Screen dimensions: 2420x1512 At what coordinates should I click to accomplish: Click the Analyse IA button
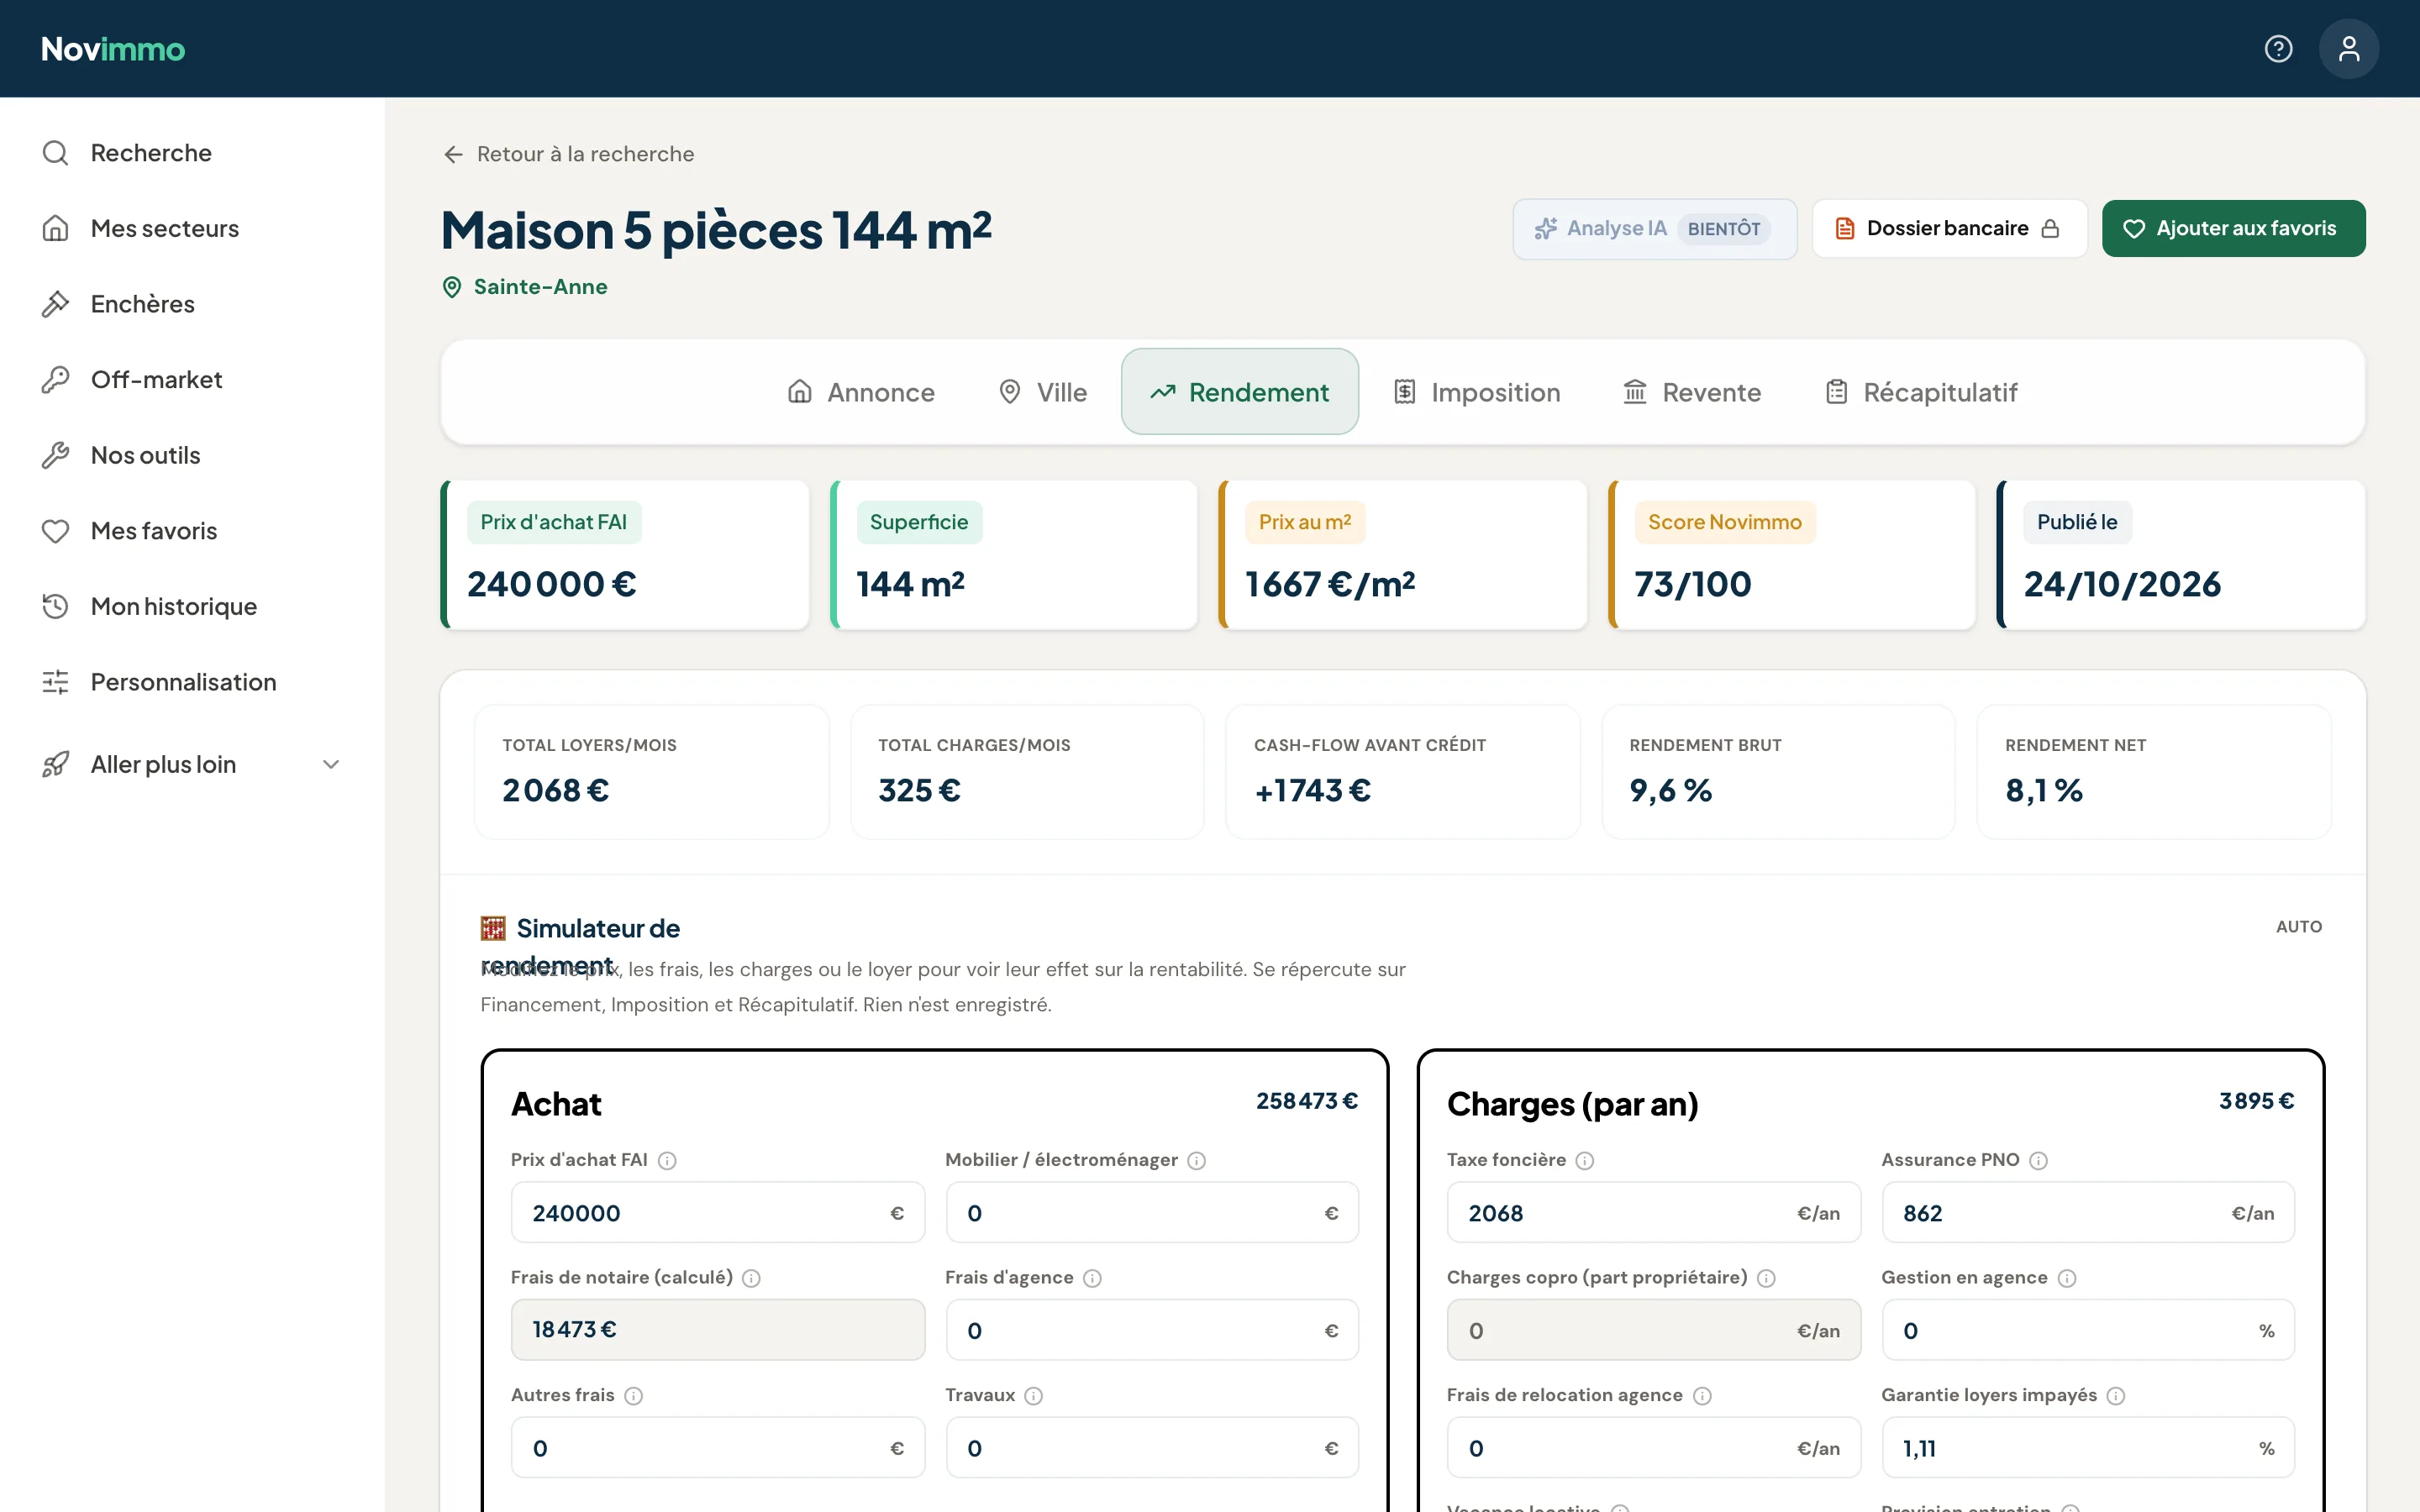[x=1654, y=228]
